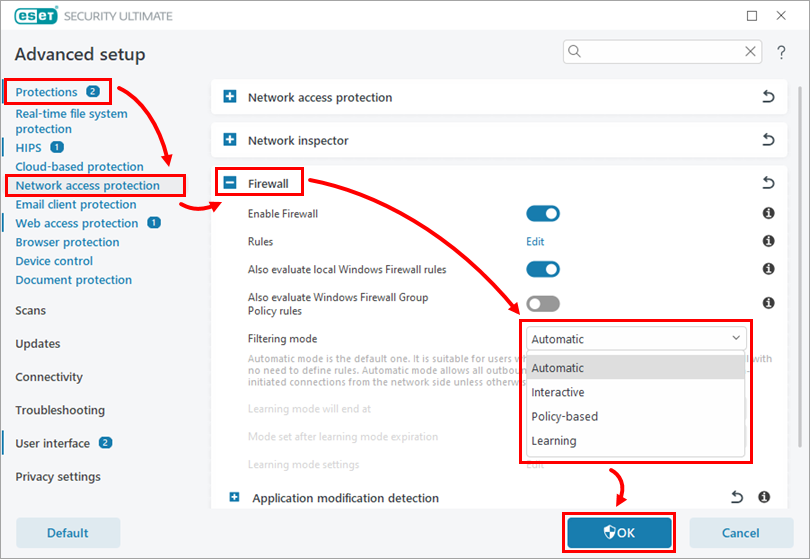Disable the Enable Firewall toggle
Image resolution: width=810 pixels, height=559 pixels.
coord(543,214)
